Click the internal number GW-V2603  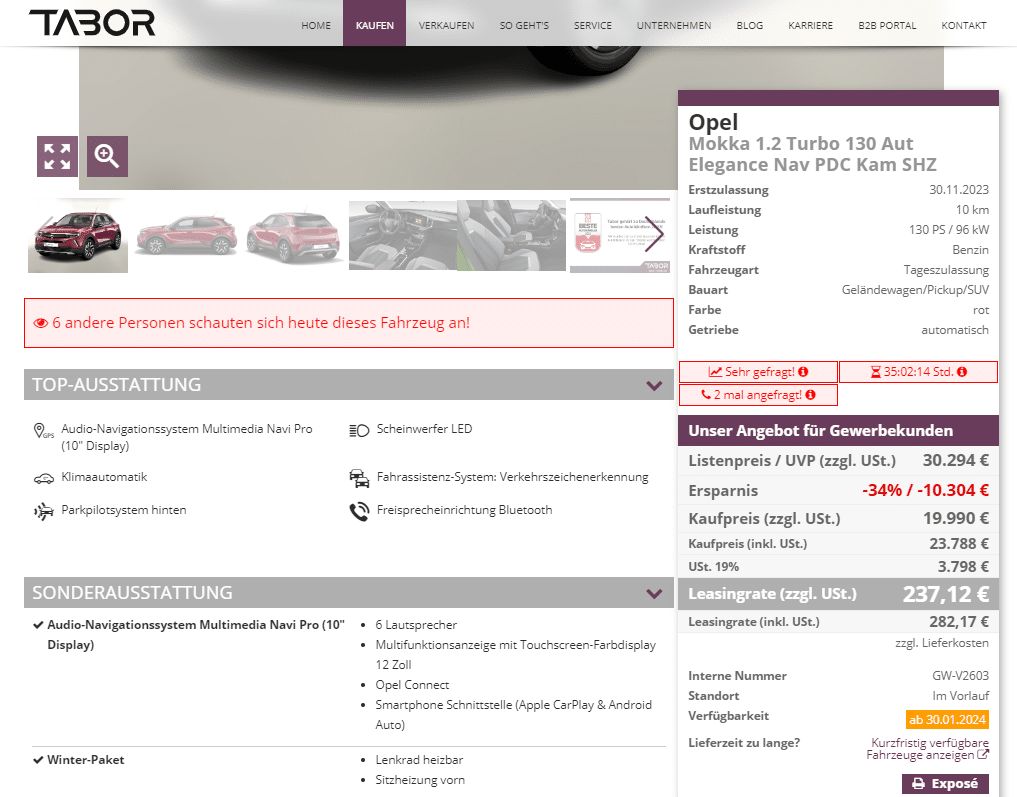[961, 676]
